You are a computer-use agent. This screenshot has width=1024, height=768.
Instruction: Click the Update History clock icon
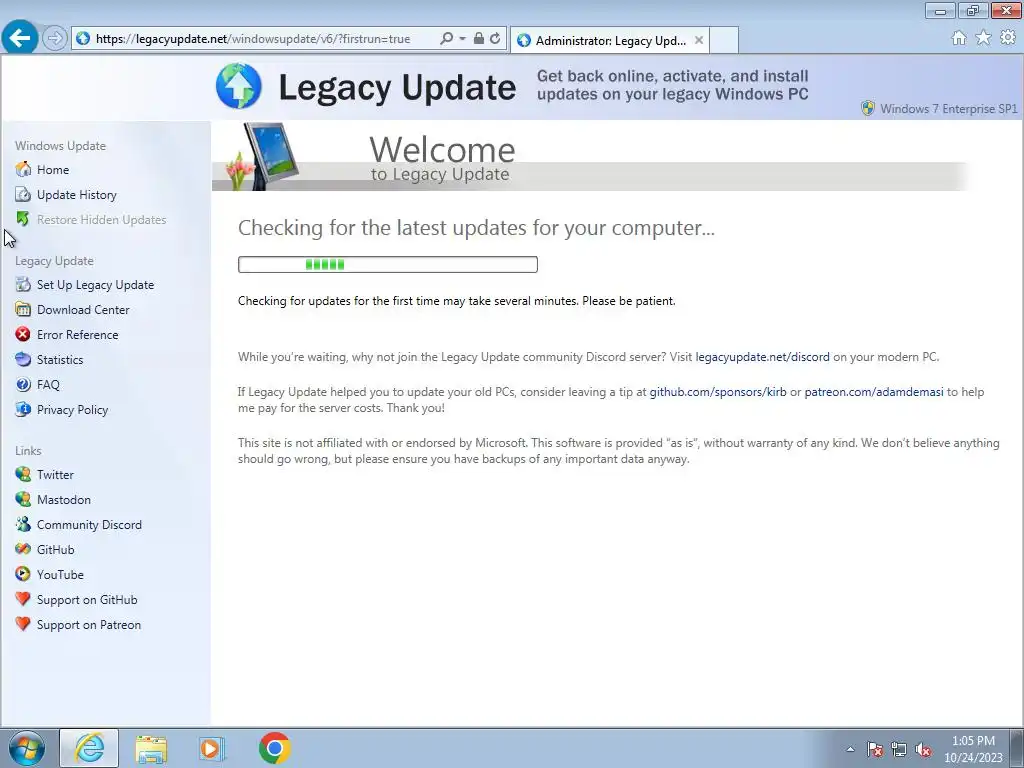pos(23,195)
